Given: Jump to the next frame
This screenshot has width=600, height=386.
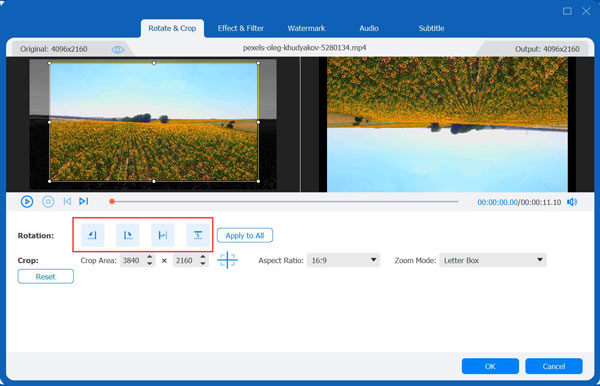Looking at the screenshot, I should tap(83, 201).
